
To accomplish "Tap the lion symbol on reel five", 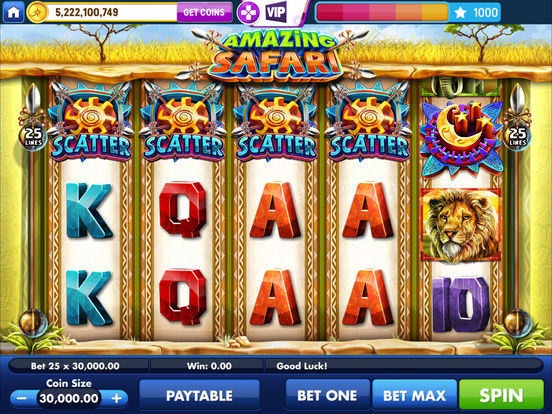I will click(461, 225).
